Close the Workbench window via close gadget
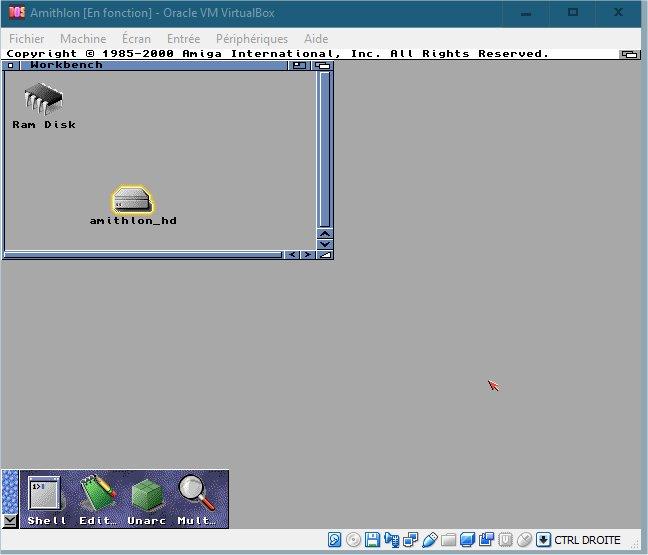The width and height of the screenshot is (648, 555). 11,65
